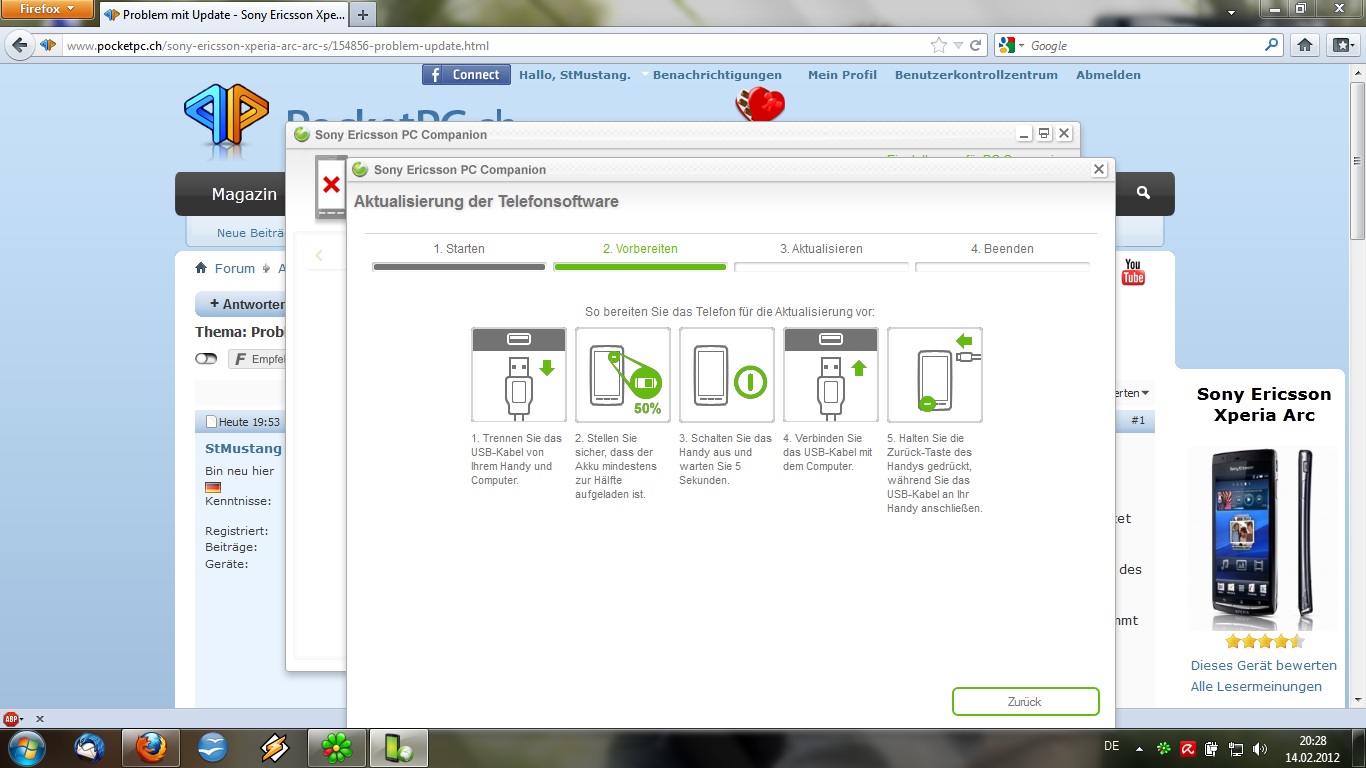Switch to PC Companion in the taskbar
The height and width of the screenshot is (768, 1366).
(399, 747)
